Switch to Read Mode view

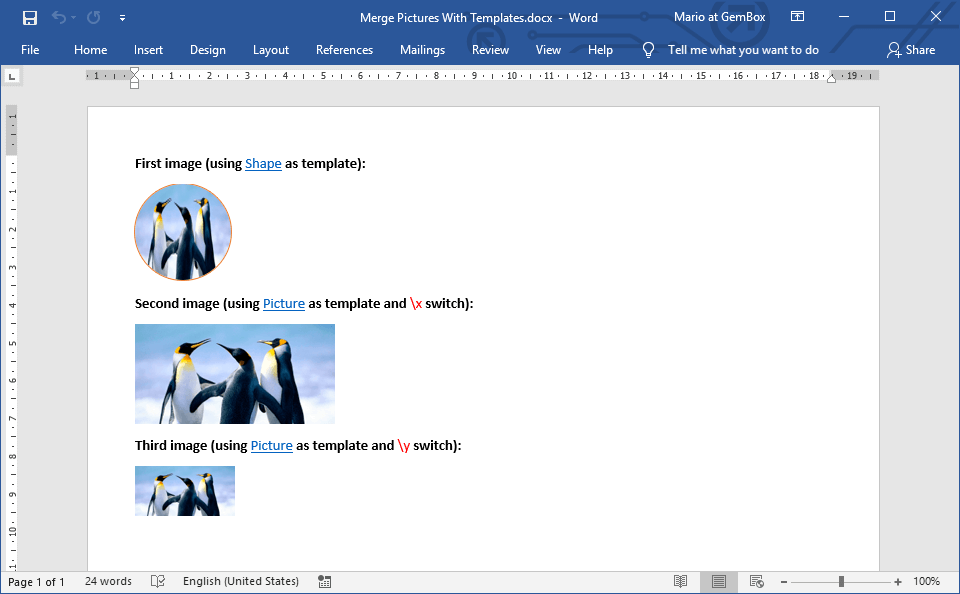[680, 581]
